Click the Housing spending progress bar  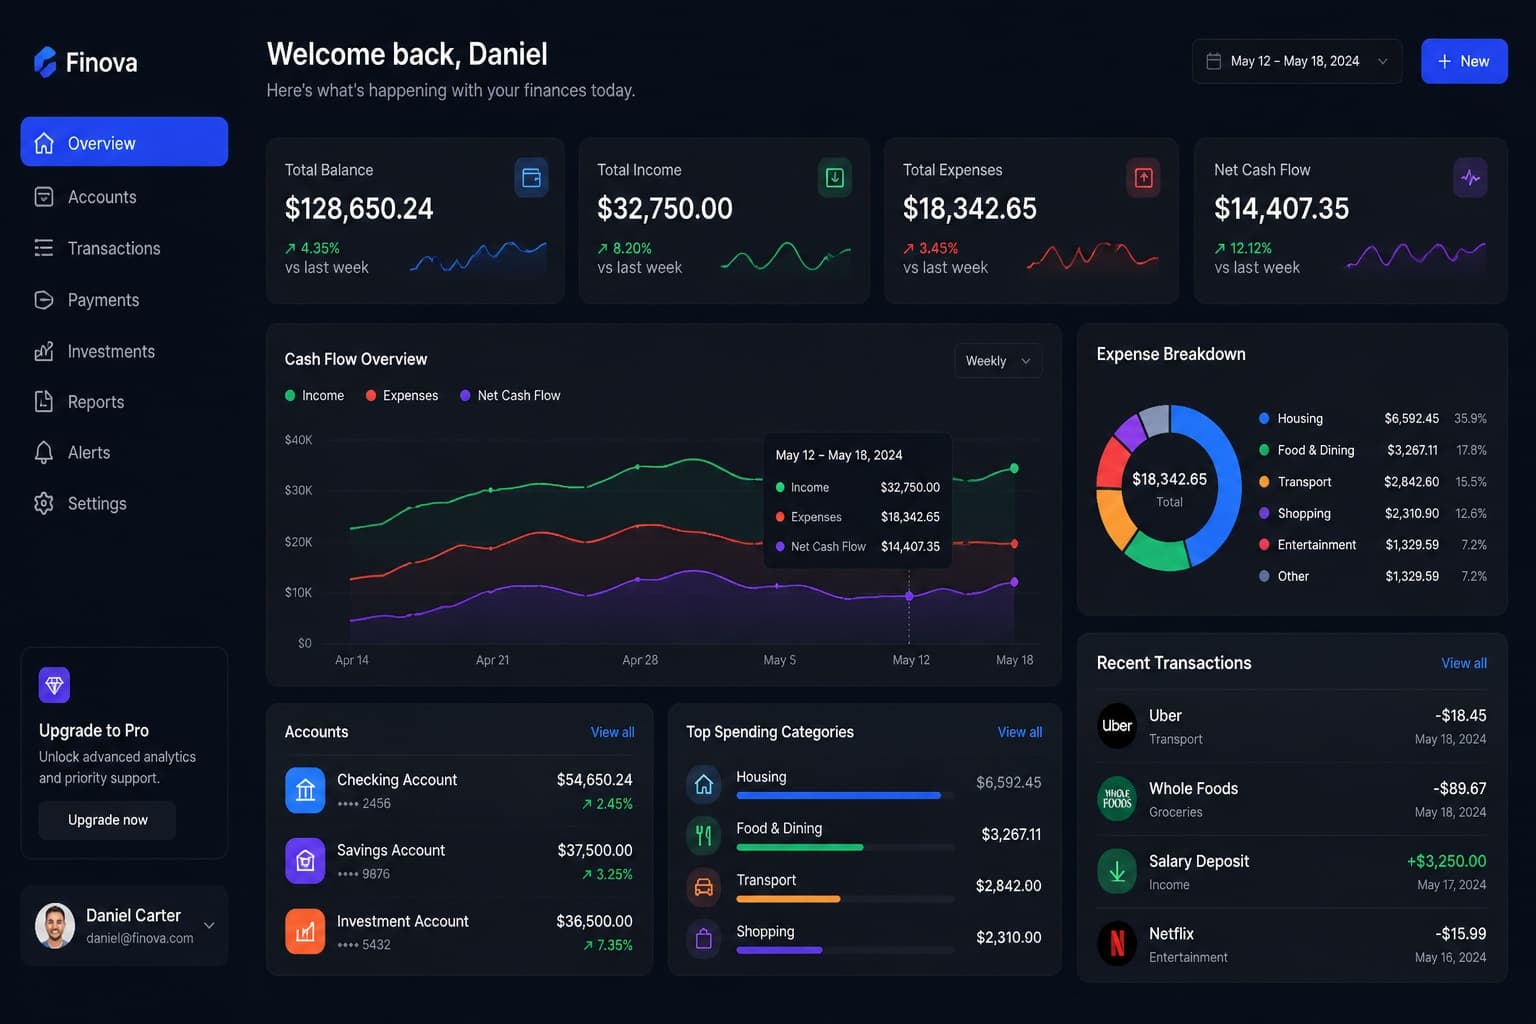pos(845,796)
